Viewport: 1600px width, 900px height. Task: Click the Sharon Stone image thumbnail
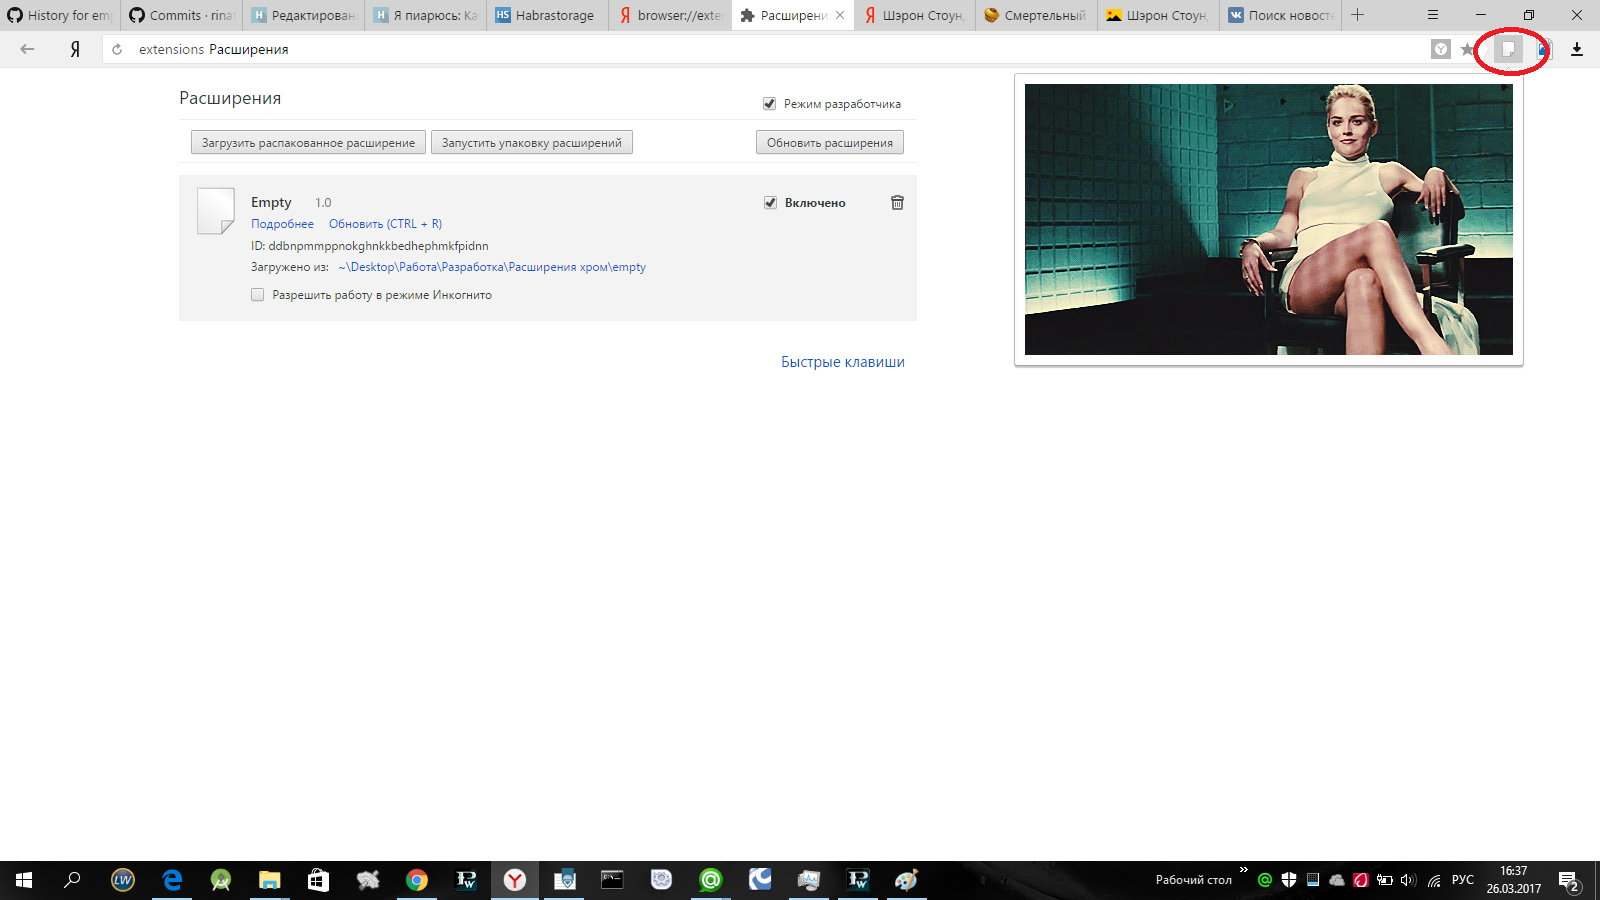pyautogui.click(x=1268, y=218)
